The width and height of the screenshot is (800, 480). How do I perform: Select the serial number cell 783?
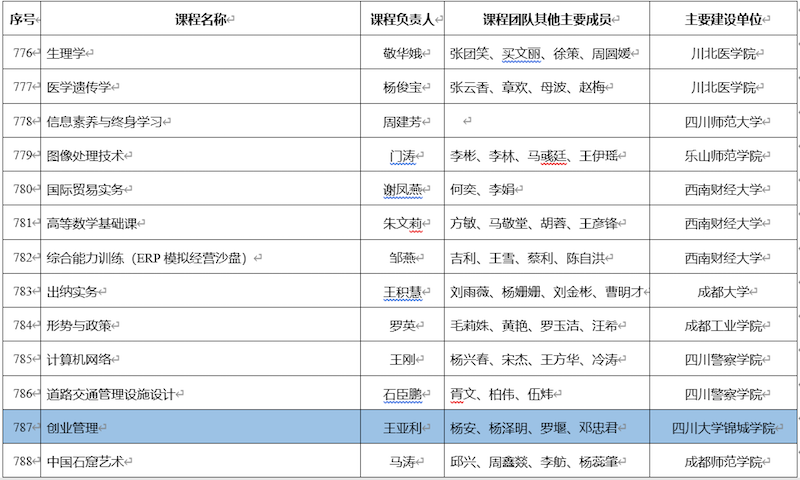pyautogui.click(x=22, y=291)
